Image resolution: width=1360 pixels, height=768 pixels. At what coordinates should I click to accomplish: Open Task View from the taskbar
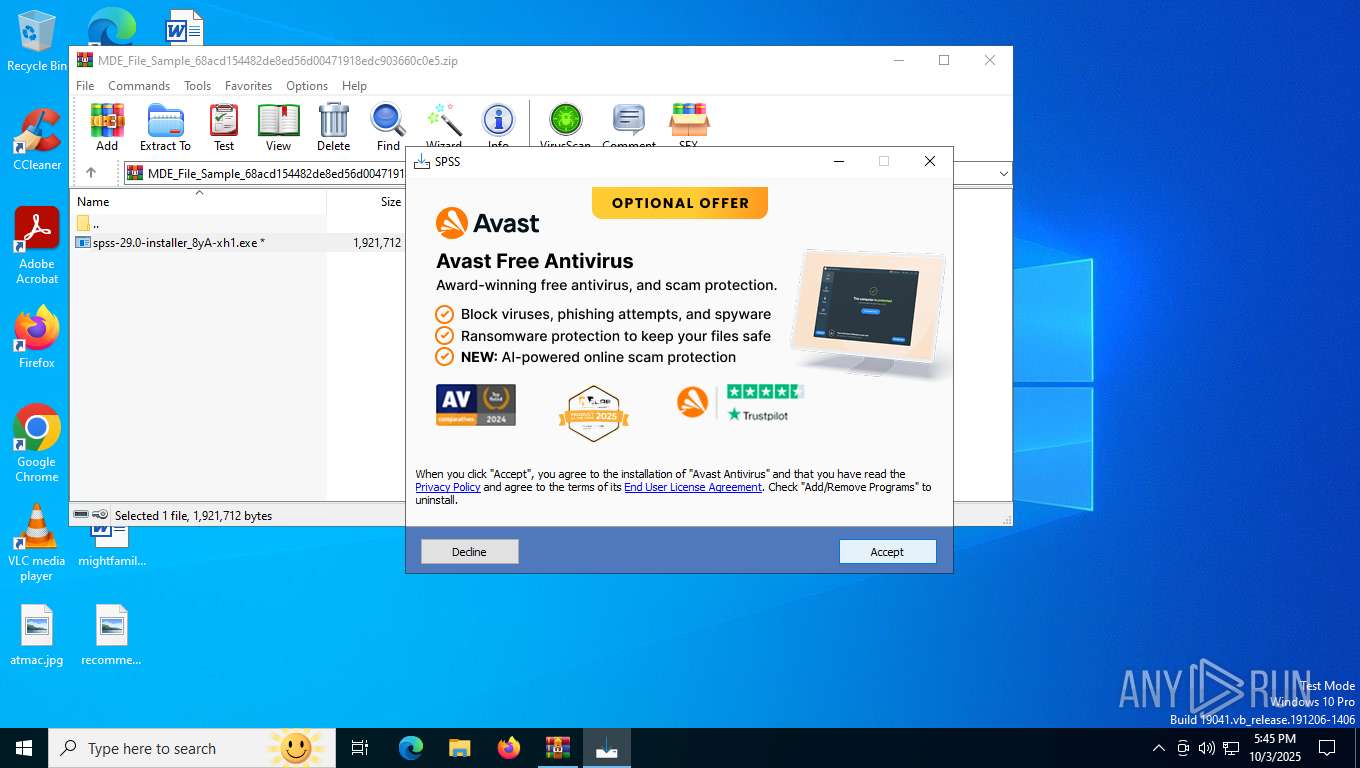click(x=360, y=748)
